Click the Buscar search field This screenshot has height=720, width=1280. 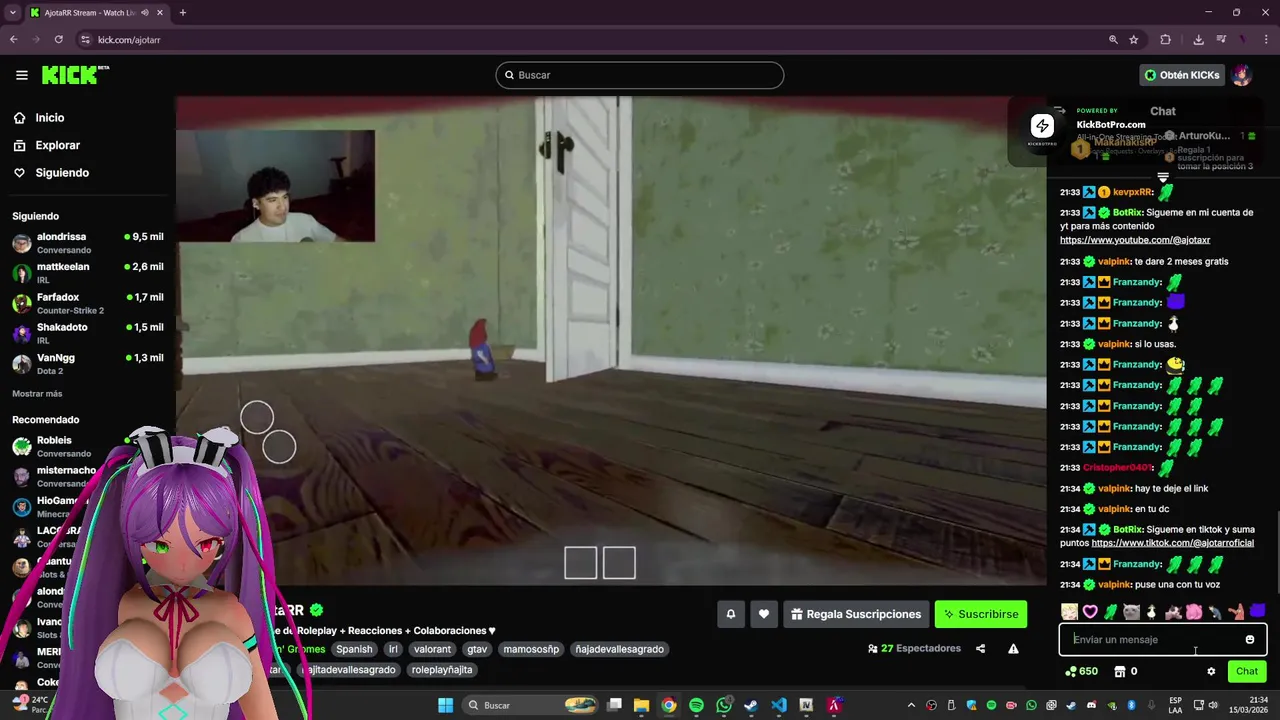640,75
